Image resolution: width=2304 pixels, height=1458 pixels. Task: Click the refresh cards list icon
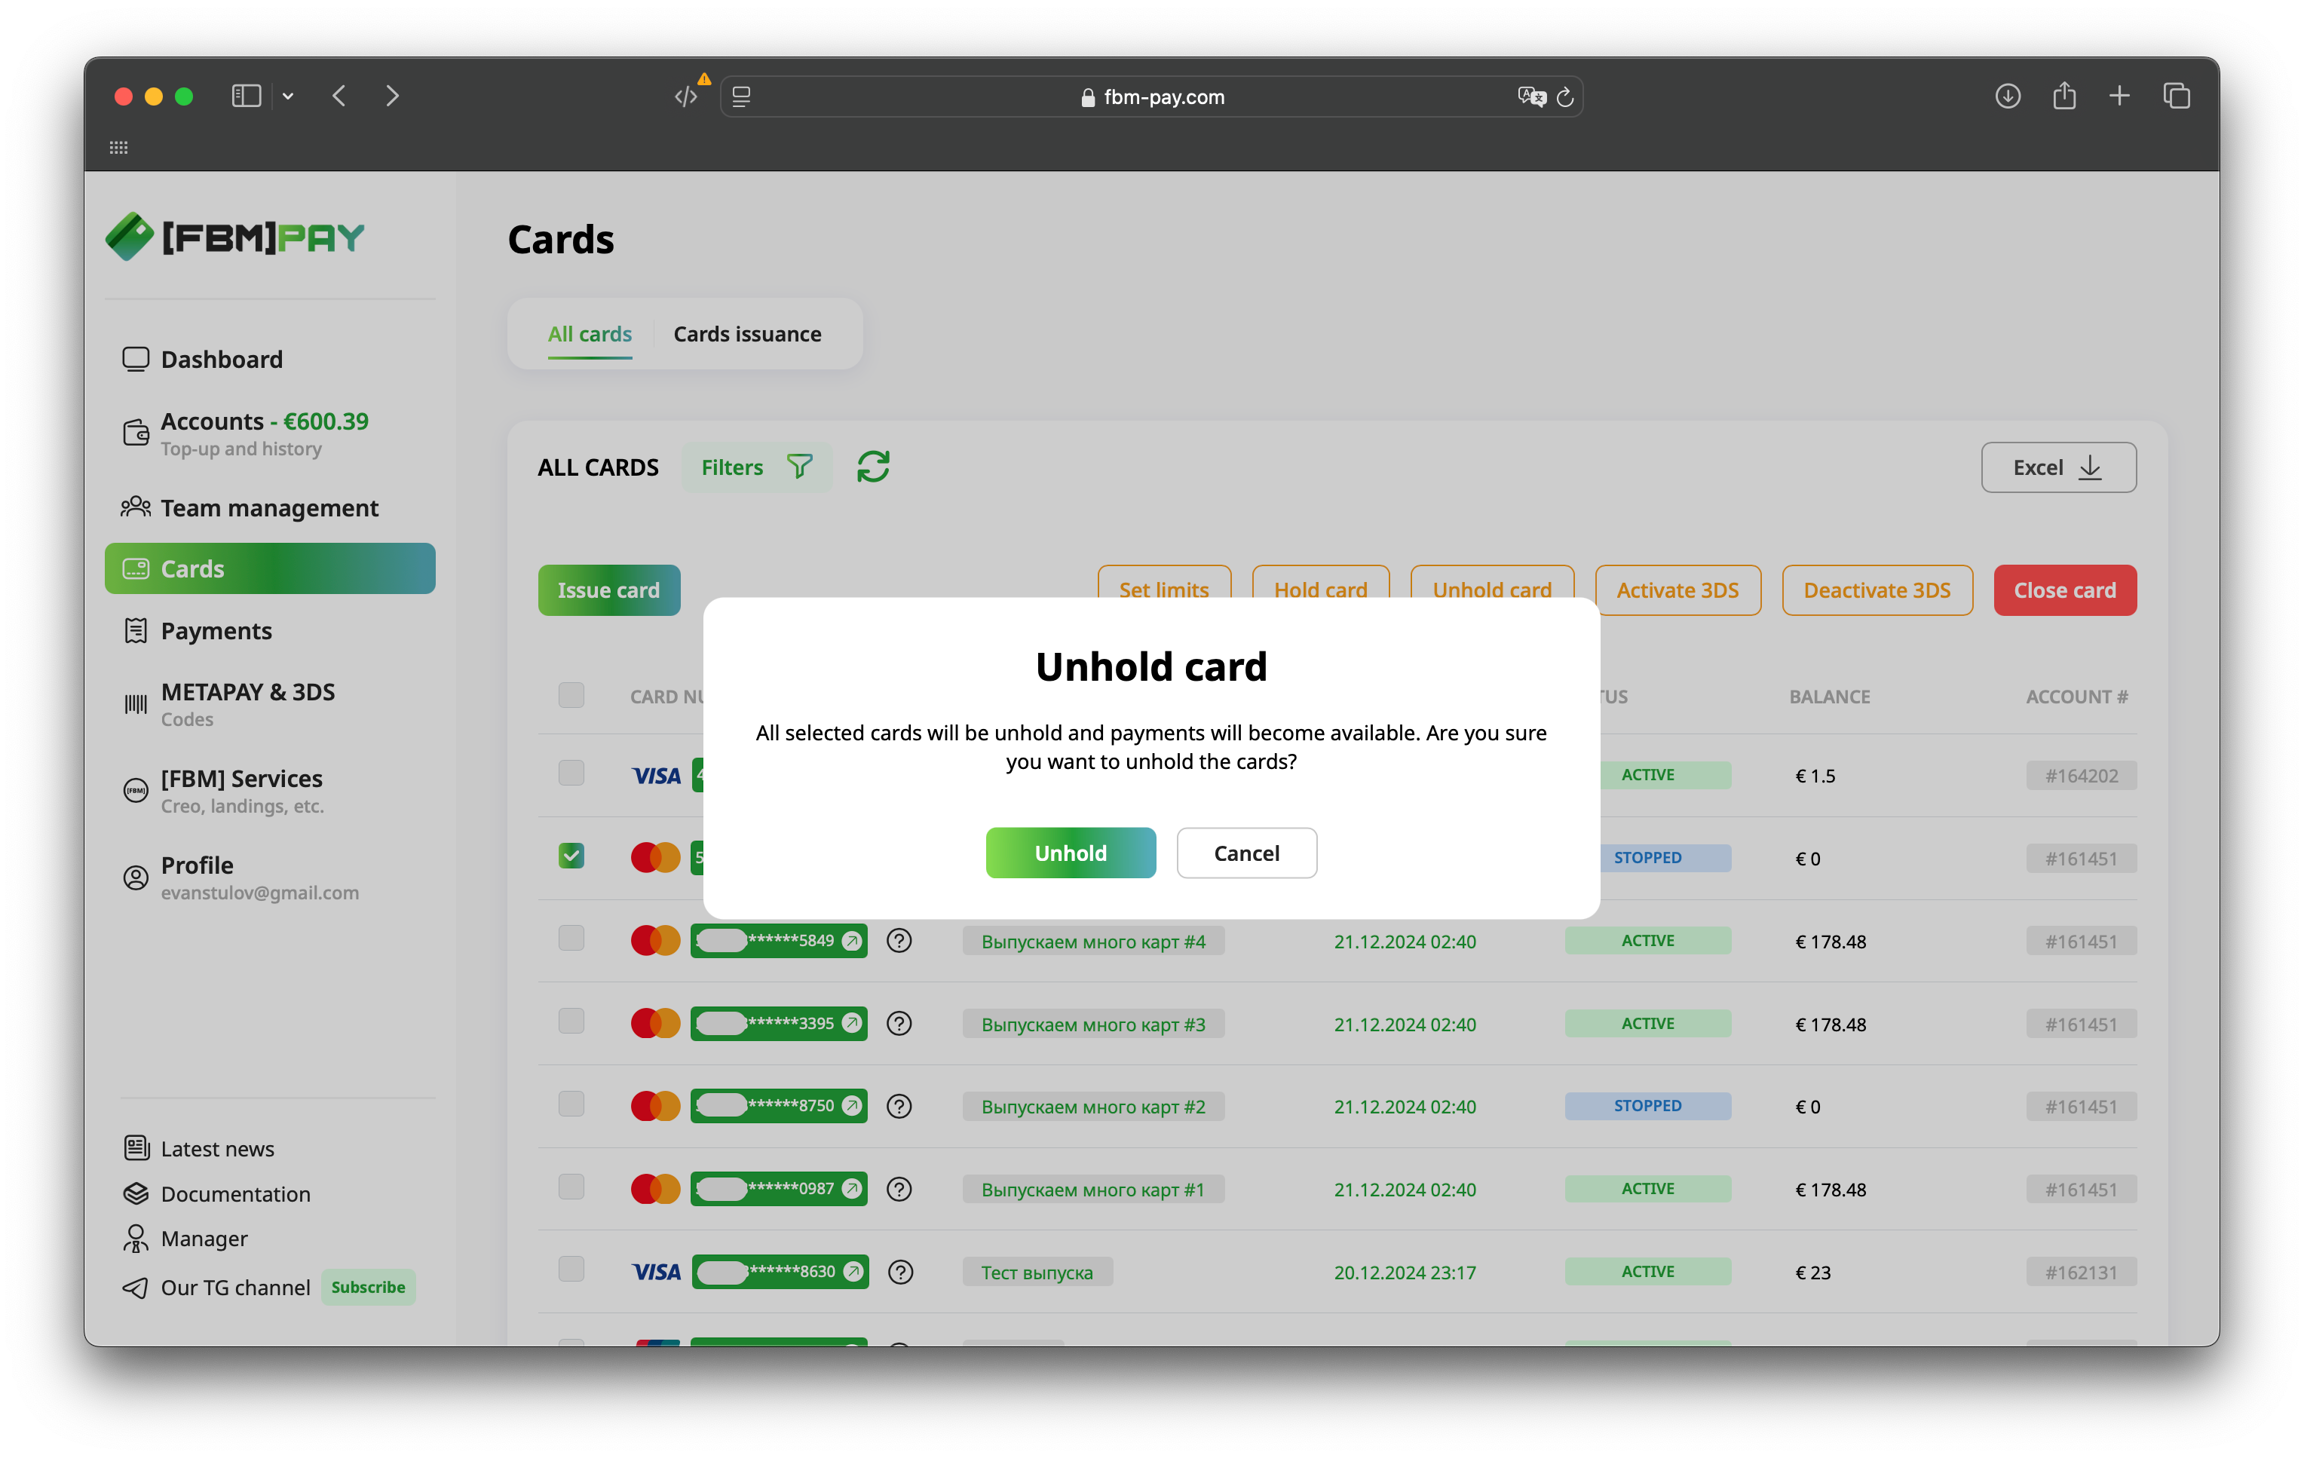pyautogui.click(x=873, y=467)
